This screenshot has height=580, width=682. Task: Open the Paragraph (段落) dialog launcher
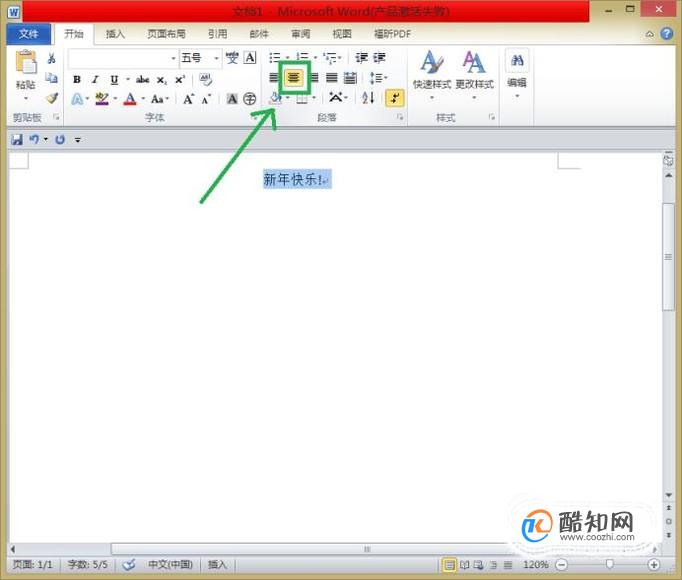click(x=400, y=117)
